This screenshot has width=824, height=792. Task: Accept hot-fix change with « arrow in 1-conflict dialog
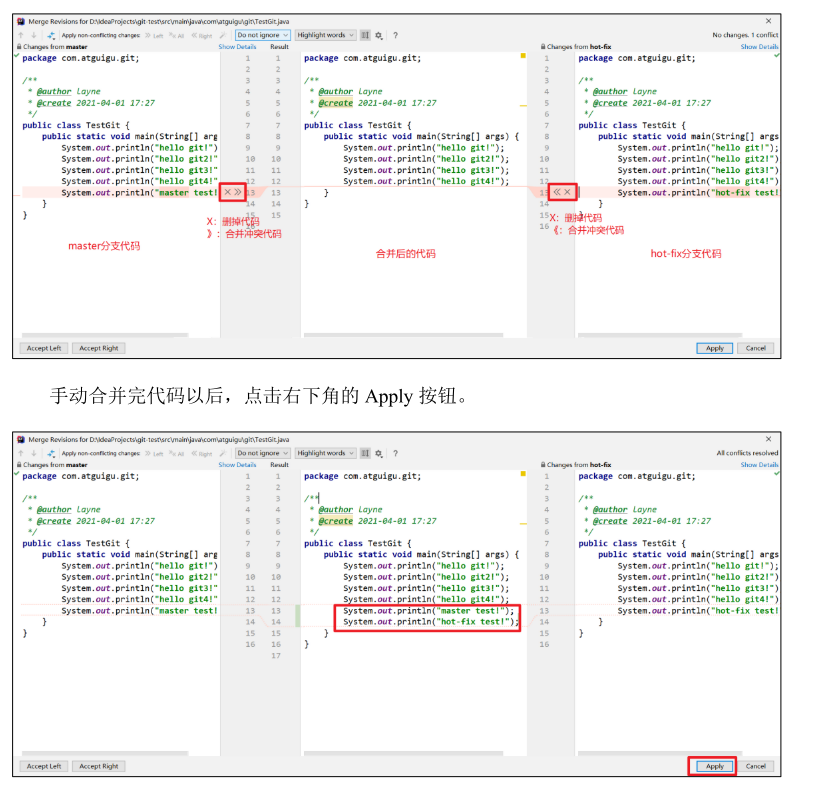click(557, 192)
